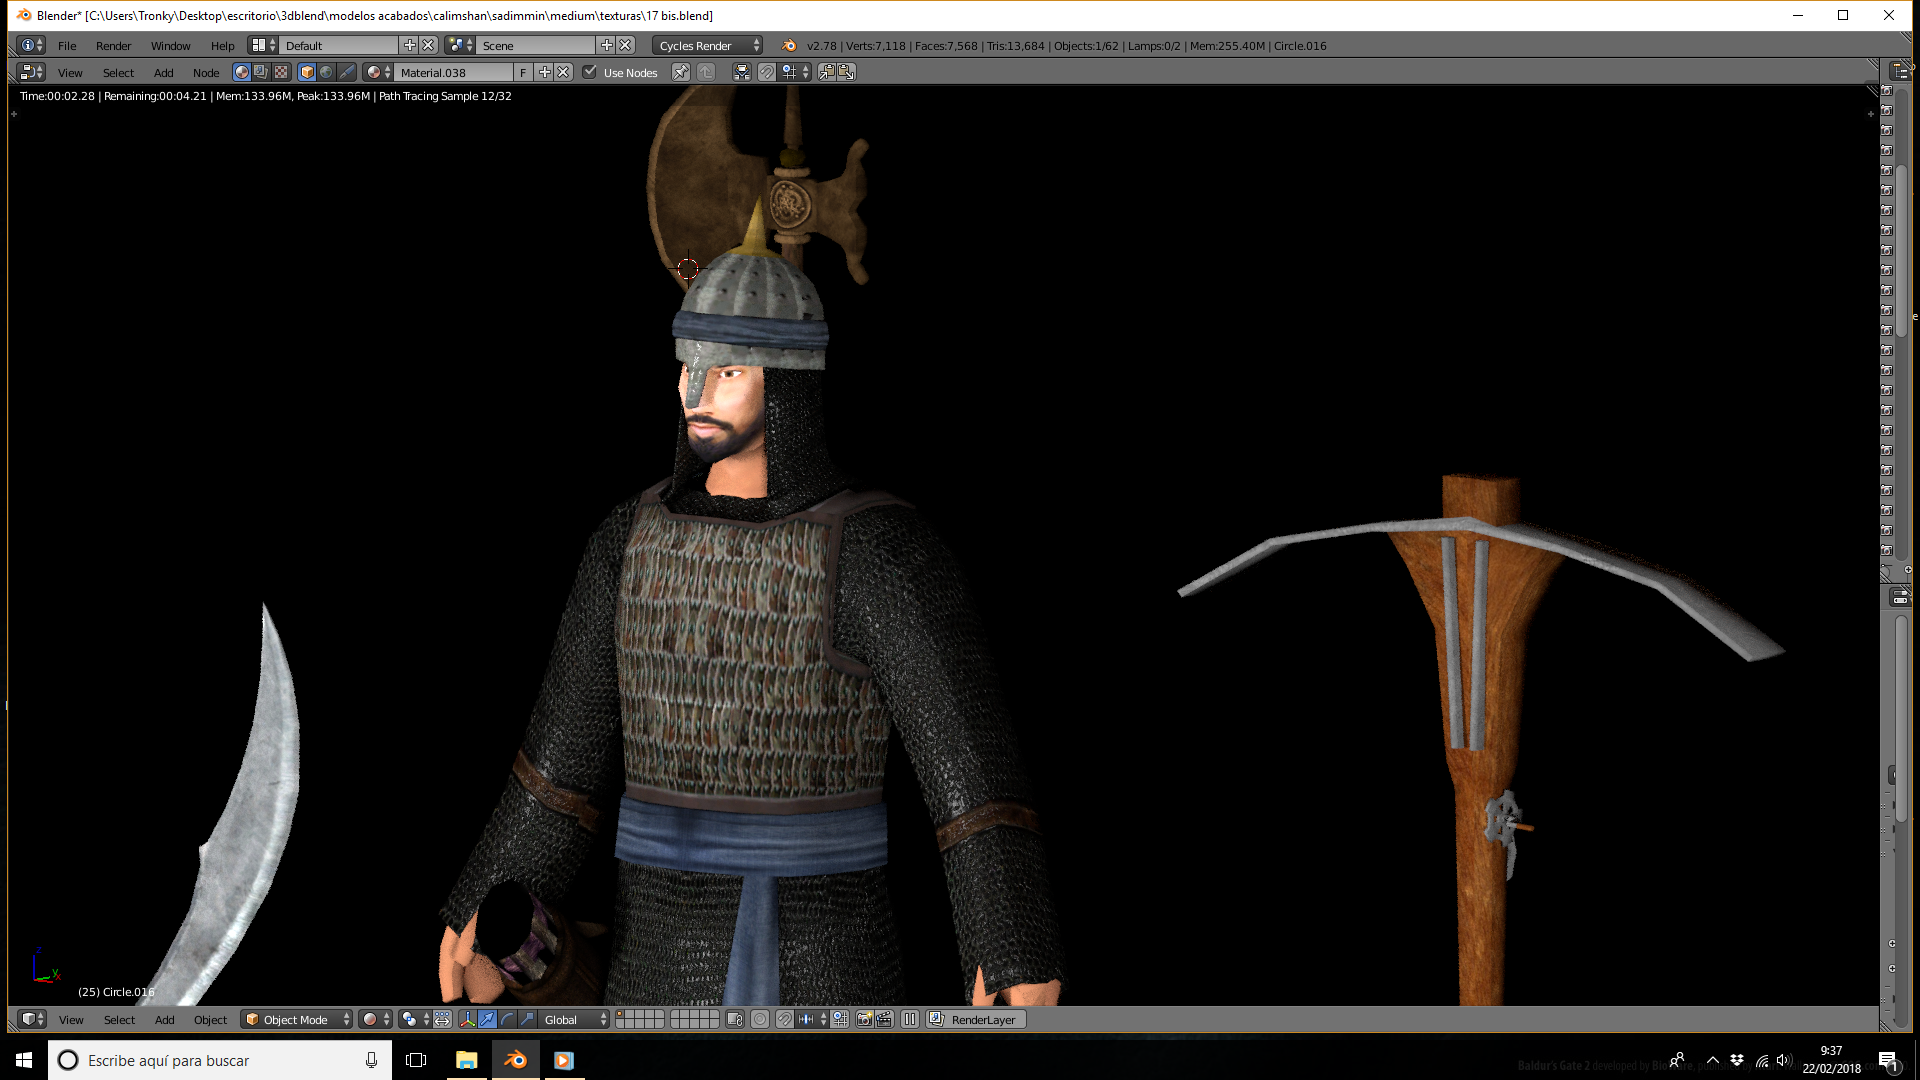Open the Cycles Render engine dropdown
Image resolution: width=1920 pixels, height=1080 pixels.
click(x=707, y=45)
